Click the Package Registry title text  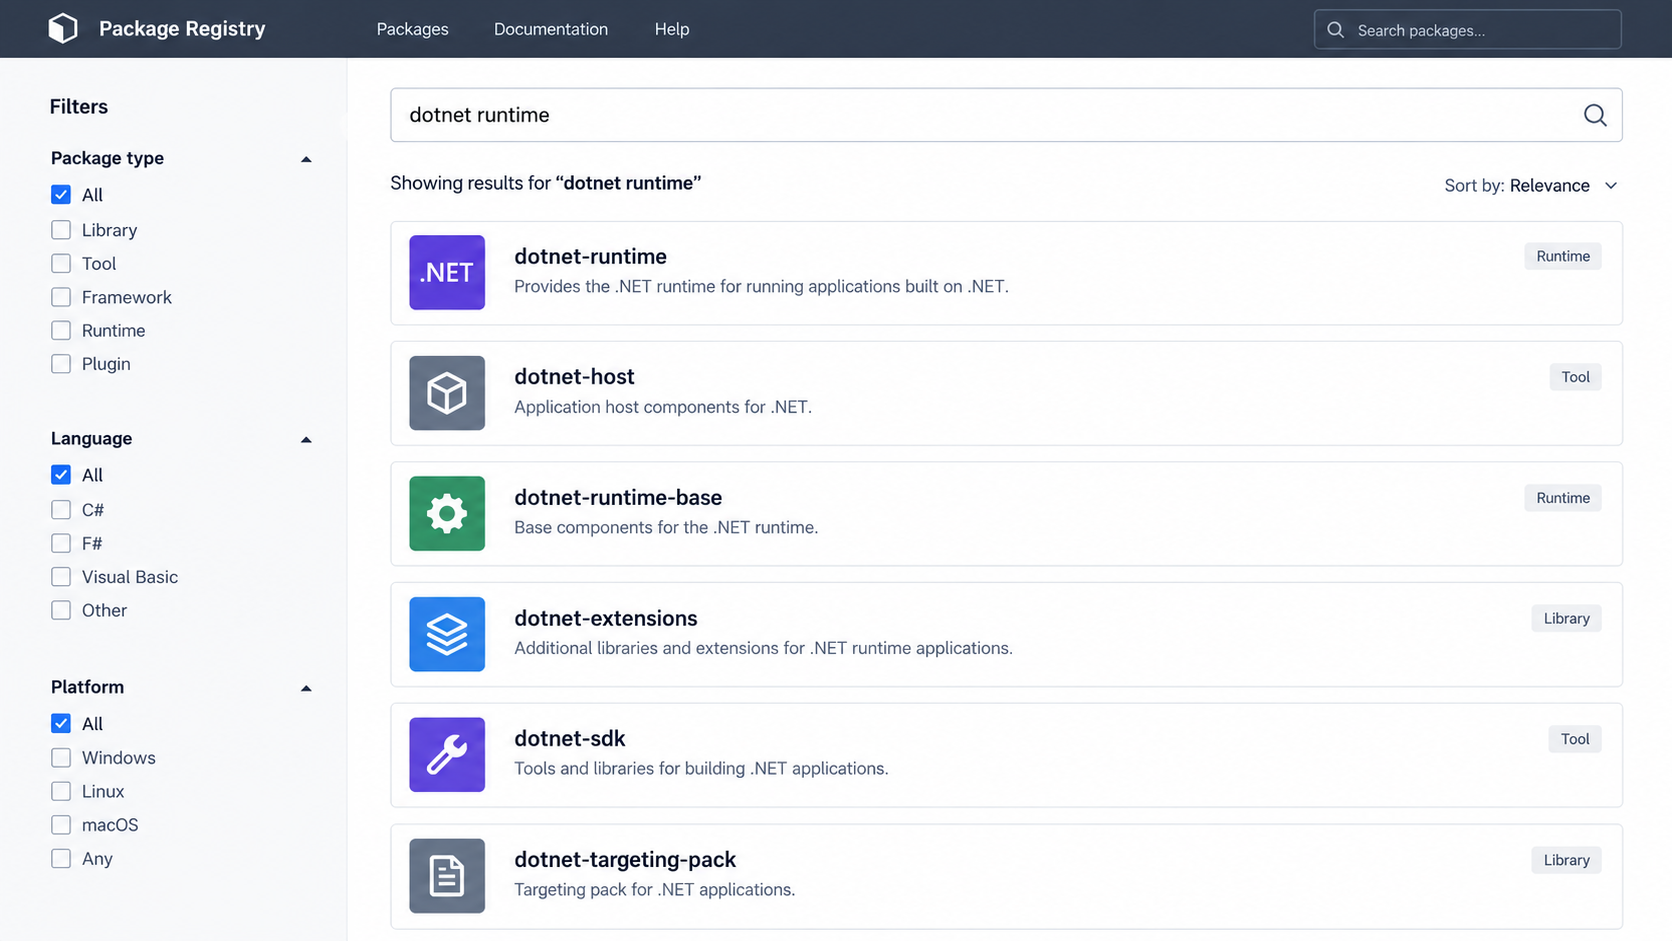182,29
